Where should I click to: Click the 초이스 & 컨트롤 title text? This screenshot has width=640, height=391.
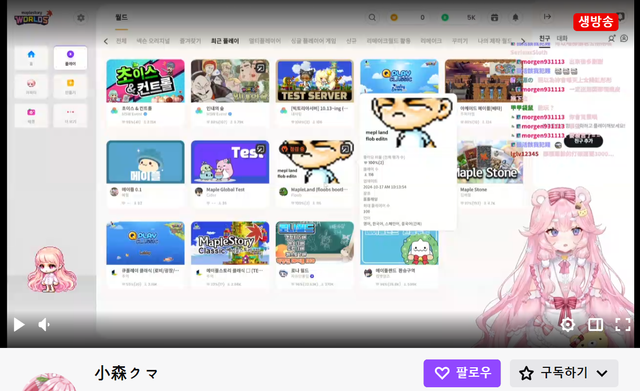[x=137, y=109]
